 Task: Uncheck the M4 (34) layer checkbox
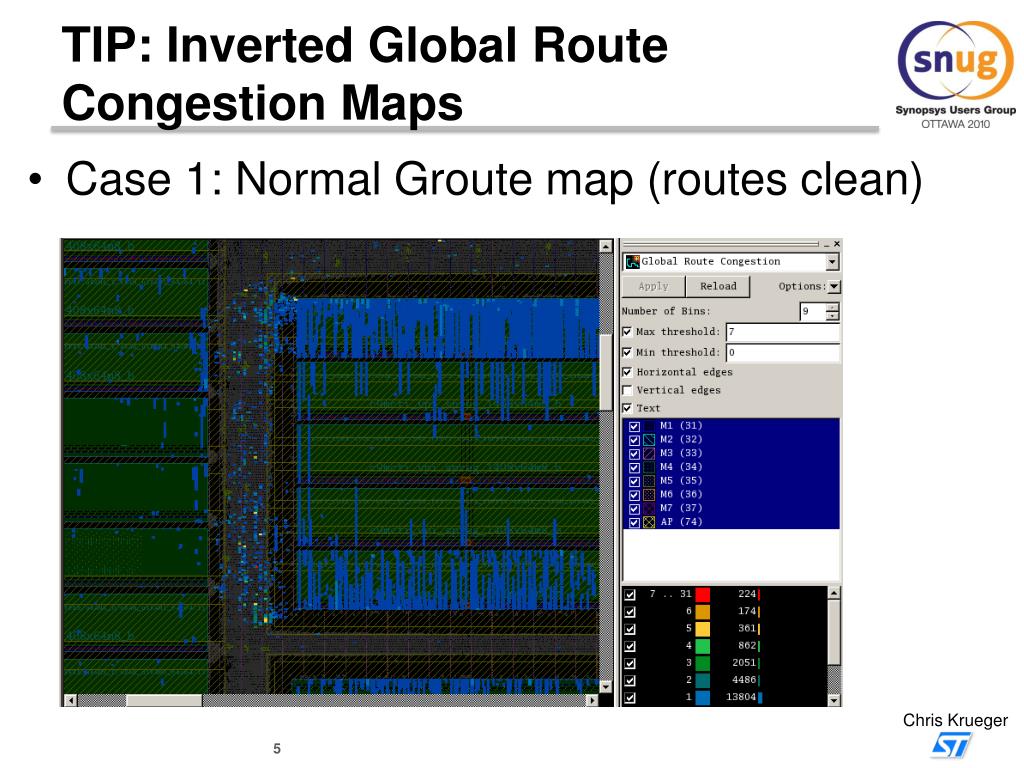pyautogui.click(x=634, y=467)
